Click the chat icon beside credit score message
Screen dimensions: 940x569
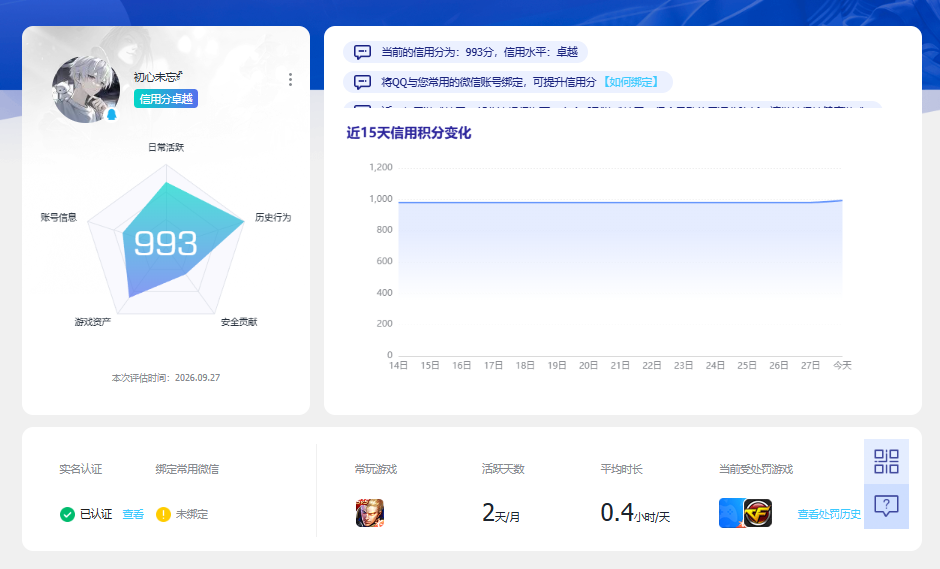[362, 52]
